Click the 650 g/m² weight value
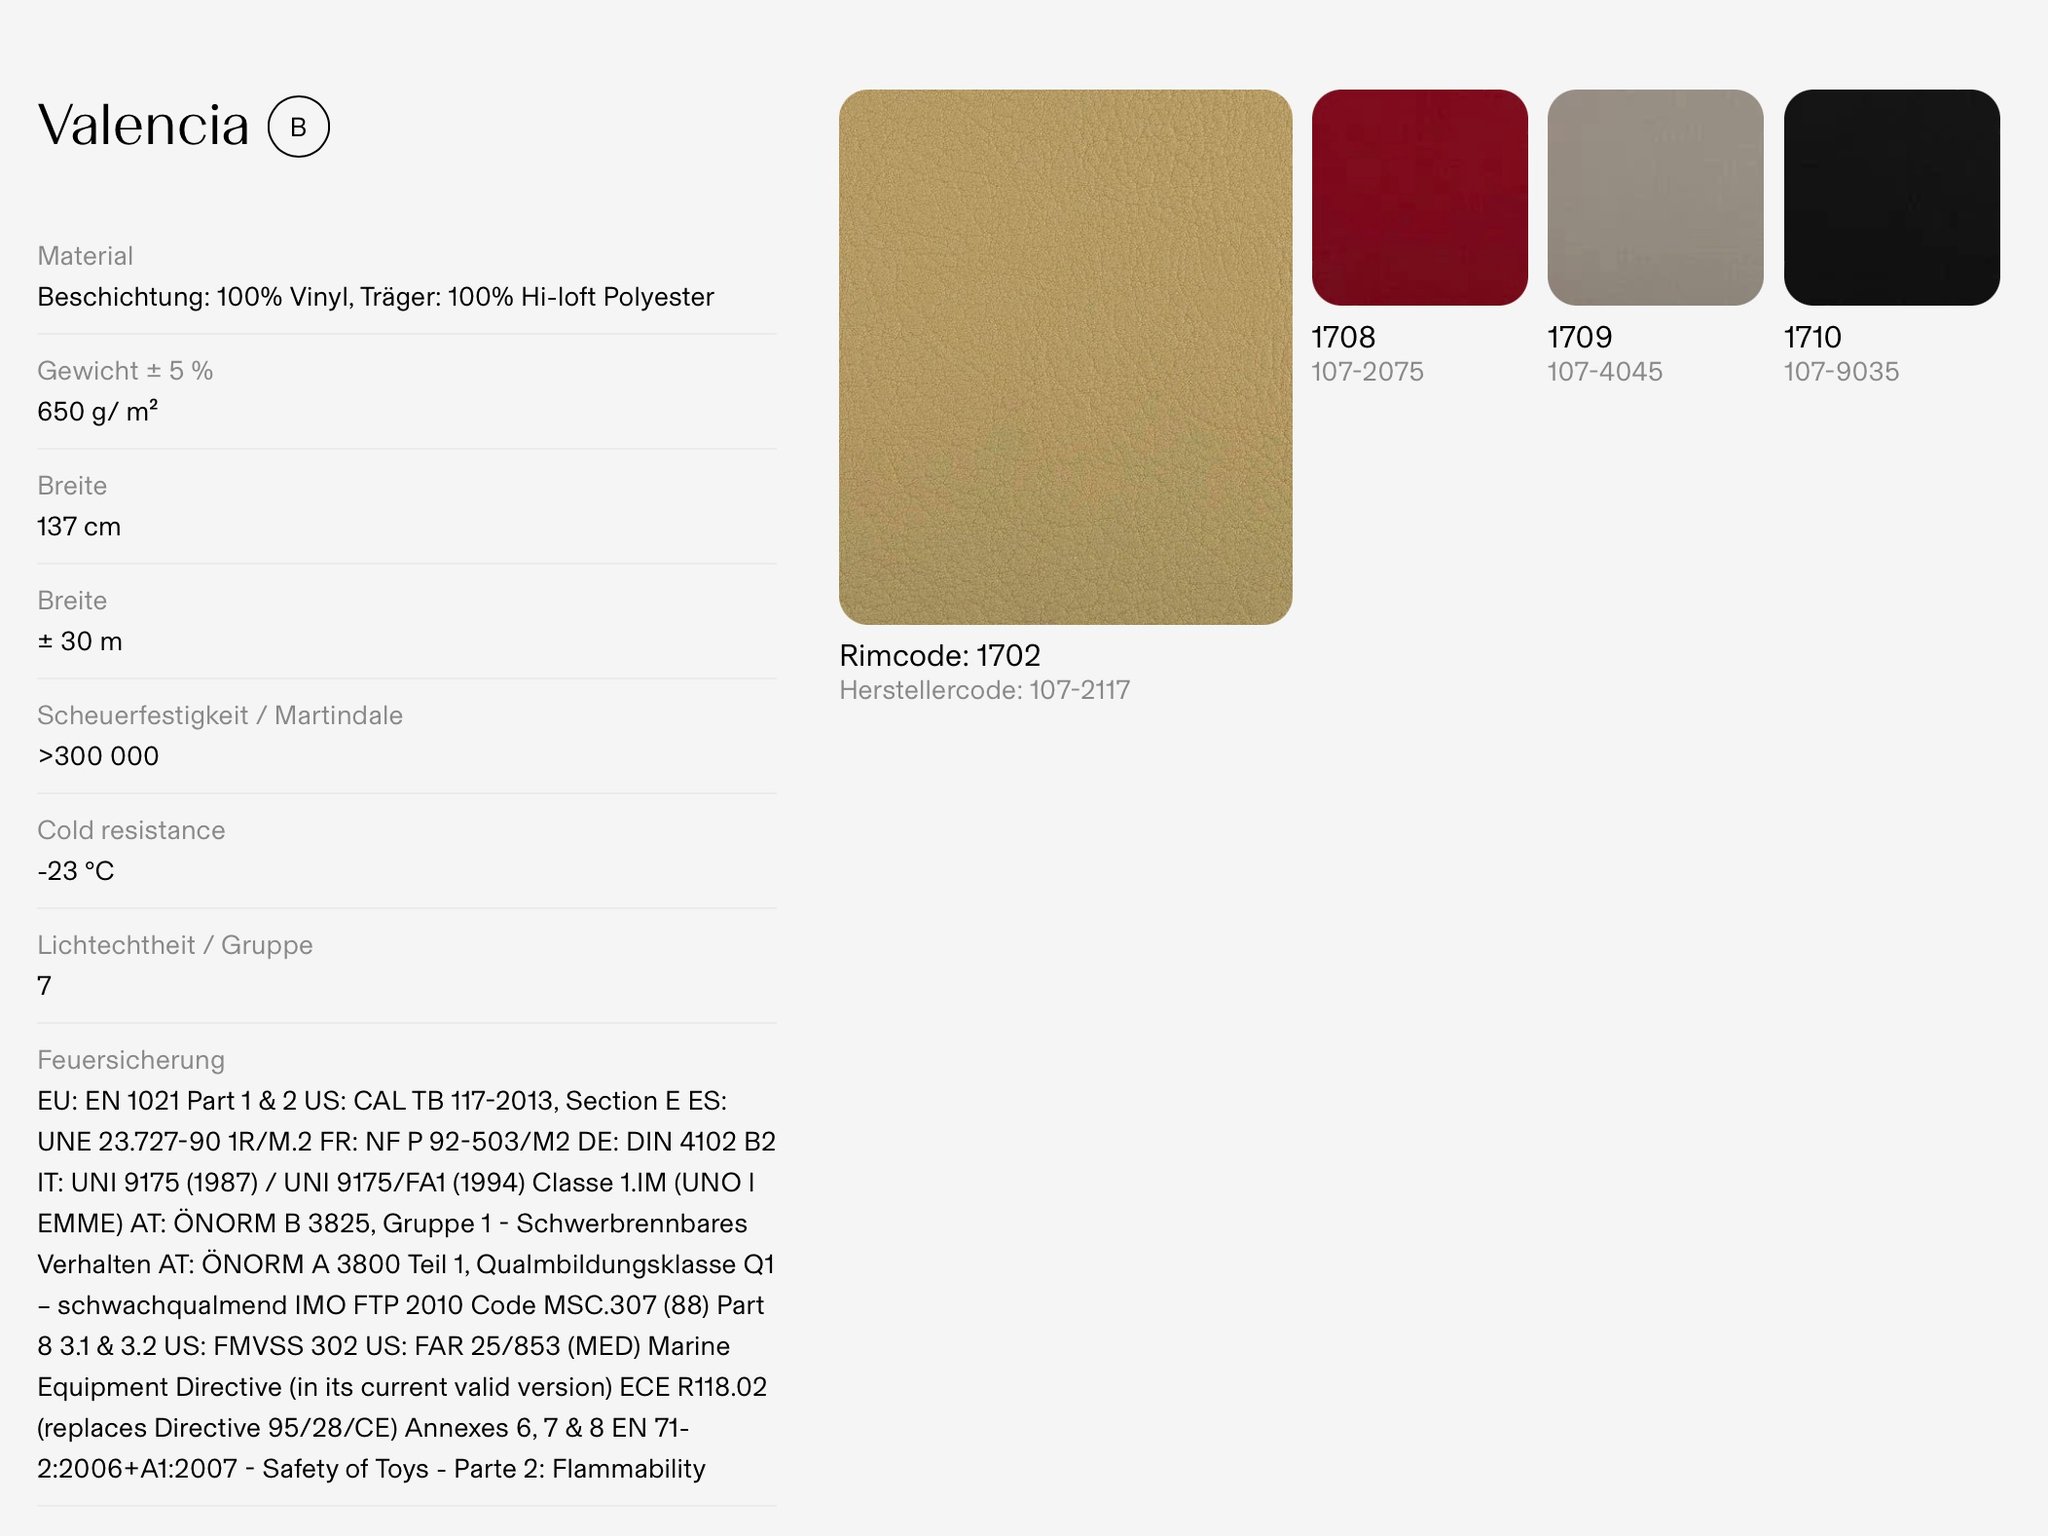 click(97, 411)
